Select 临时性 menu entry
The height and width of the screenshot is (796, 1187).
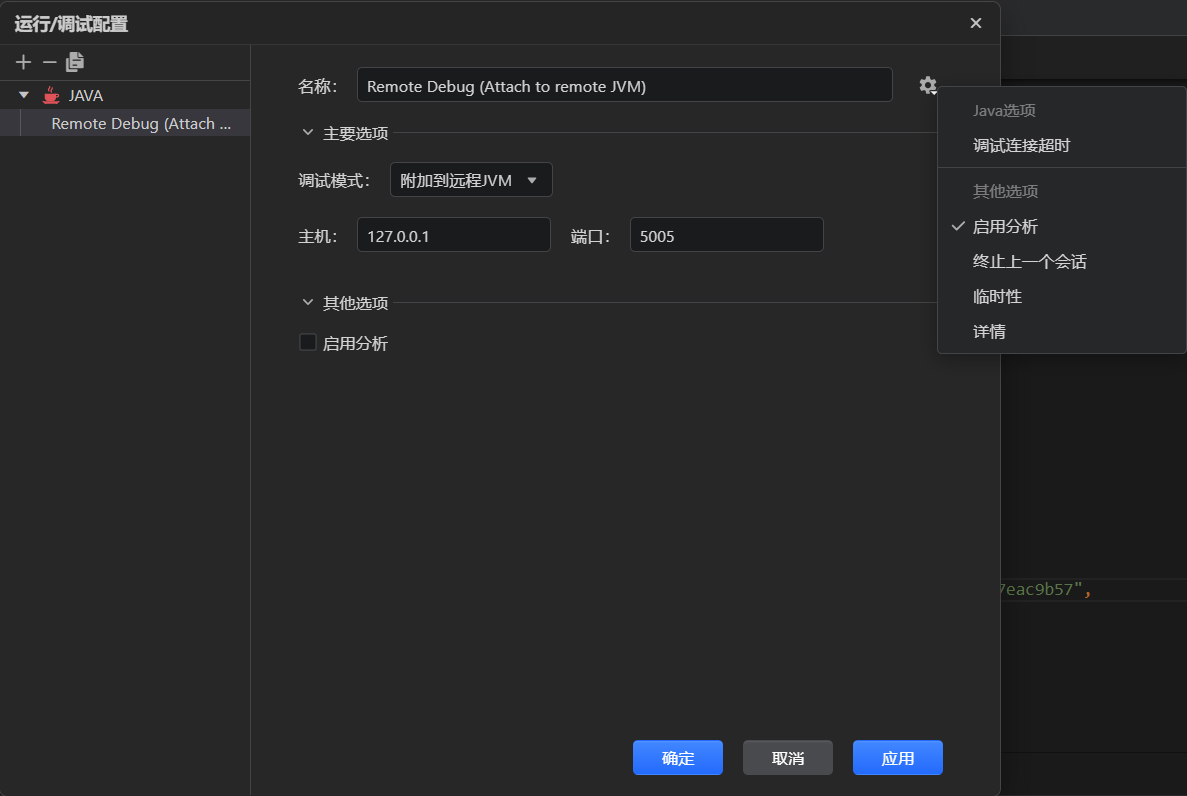(x=1061, y=296)
